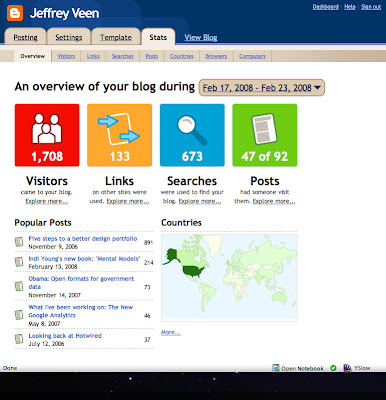Screen dimensions: 386x400
Task: Click the orange Blogger logo icon
Action: point(15,13)
